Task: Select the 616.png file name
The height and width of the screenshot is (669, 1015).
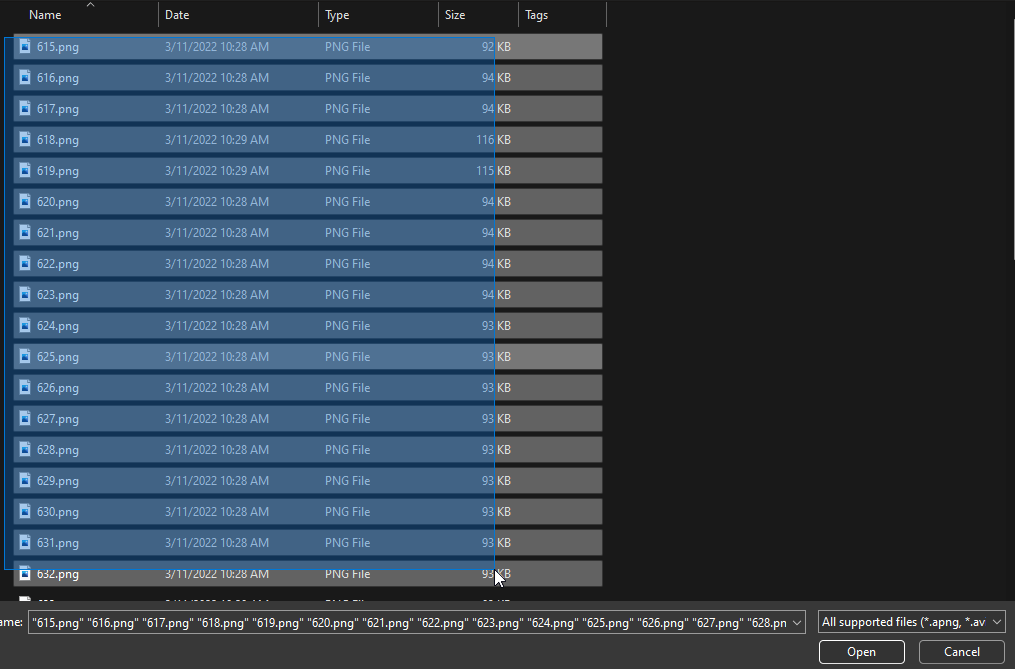Action: point(58,78)
